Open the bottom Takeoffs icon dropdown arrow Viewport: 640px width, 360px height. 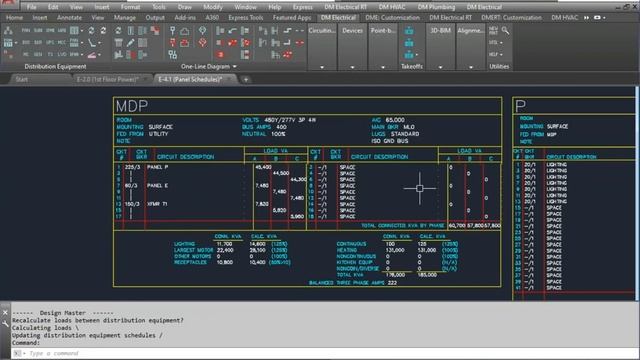pos(417,55)
